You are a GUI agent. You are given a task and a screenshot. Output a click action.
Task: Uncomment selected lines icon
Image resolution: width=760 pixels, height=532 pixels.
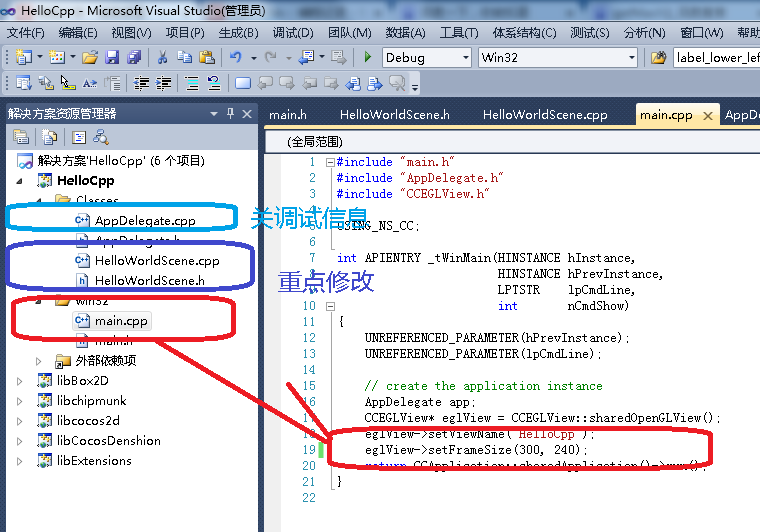pos(214,83)
